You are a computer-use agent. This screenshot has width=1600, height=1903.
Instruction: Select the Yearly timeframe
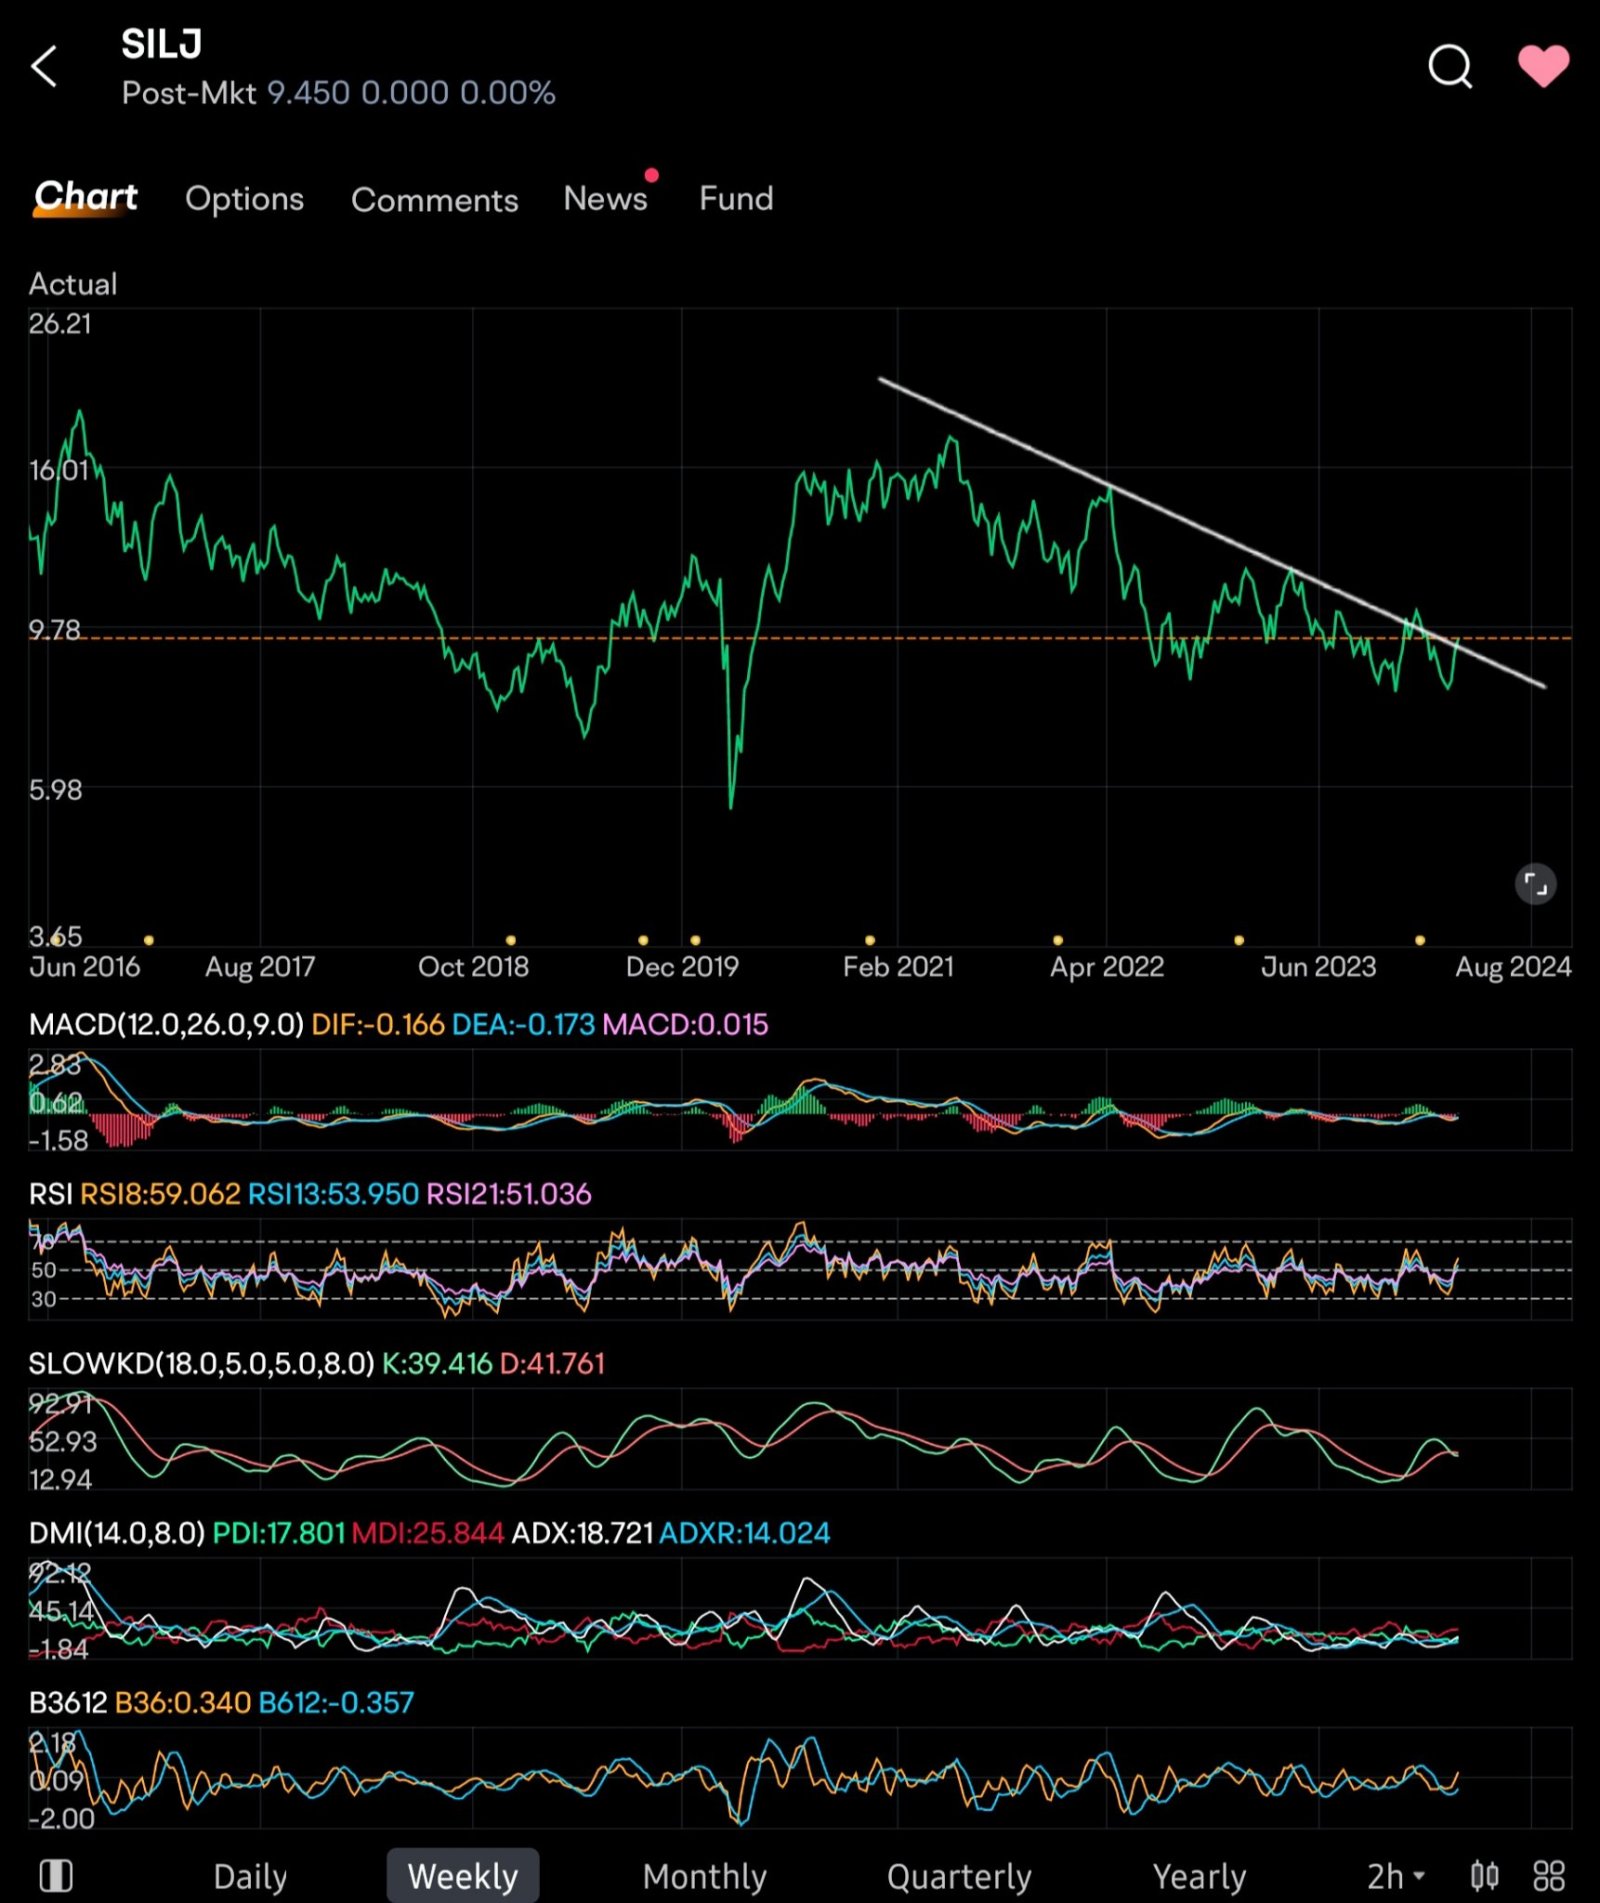[1199, 1876]
